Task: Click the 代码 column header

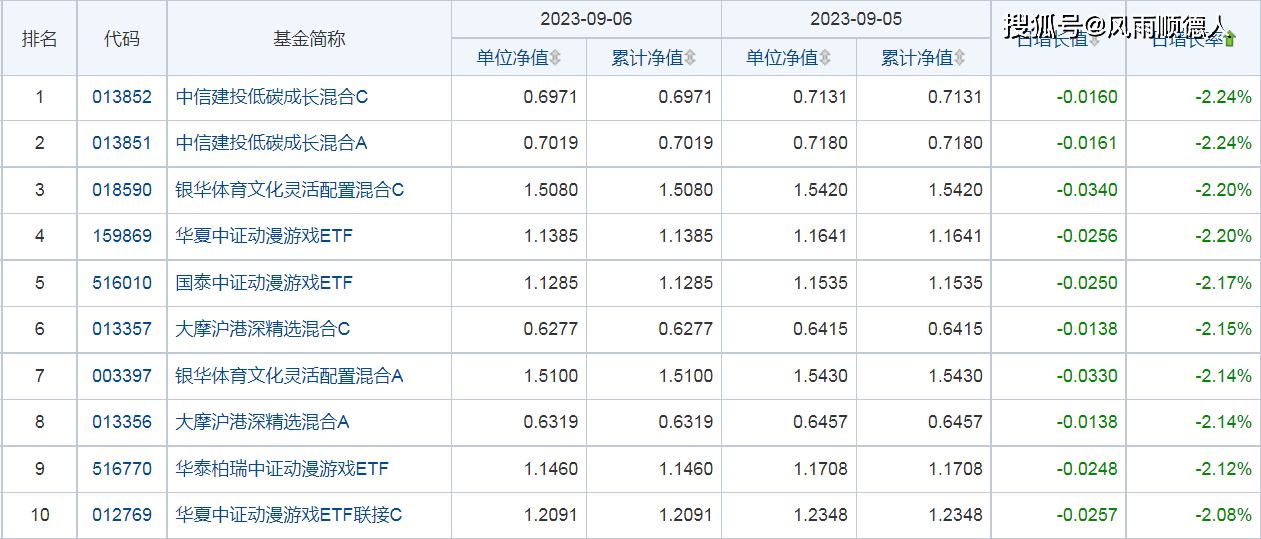Action: 122,39
